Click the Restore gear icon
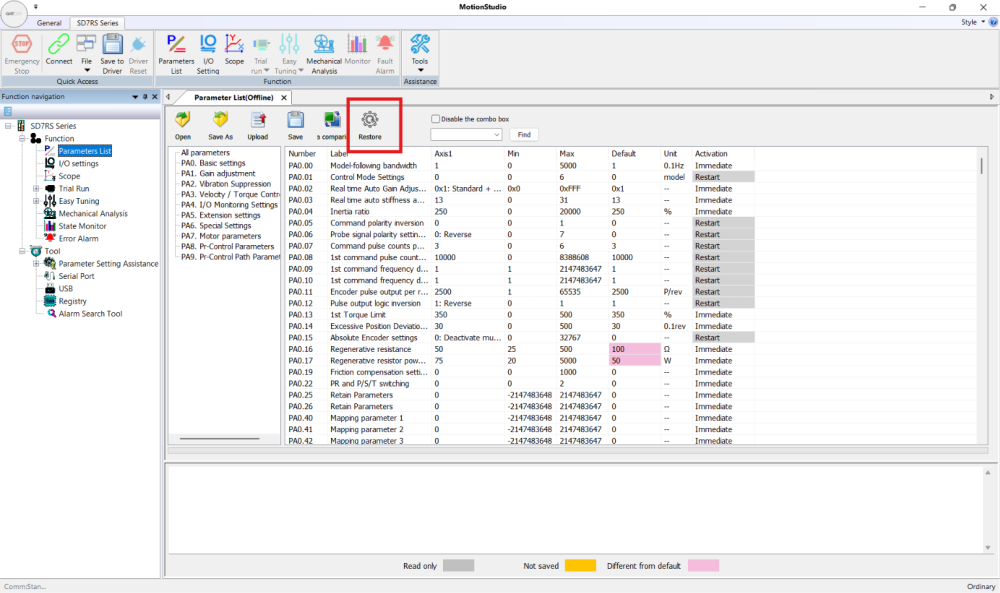The image size is (1000, 593). pos(370,119)
